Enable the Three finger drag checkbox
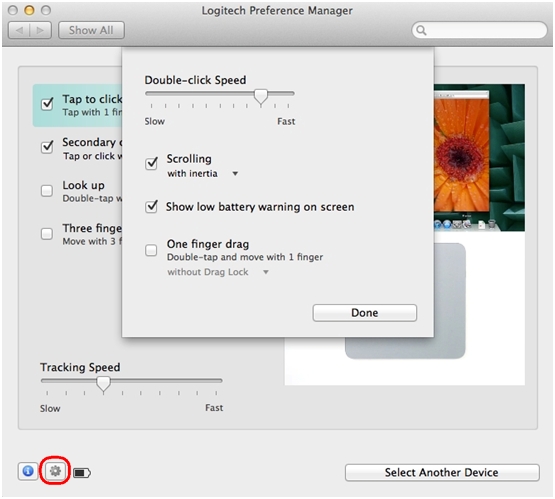Screen dimensions: 555x499 pos(47,234)
